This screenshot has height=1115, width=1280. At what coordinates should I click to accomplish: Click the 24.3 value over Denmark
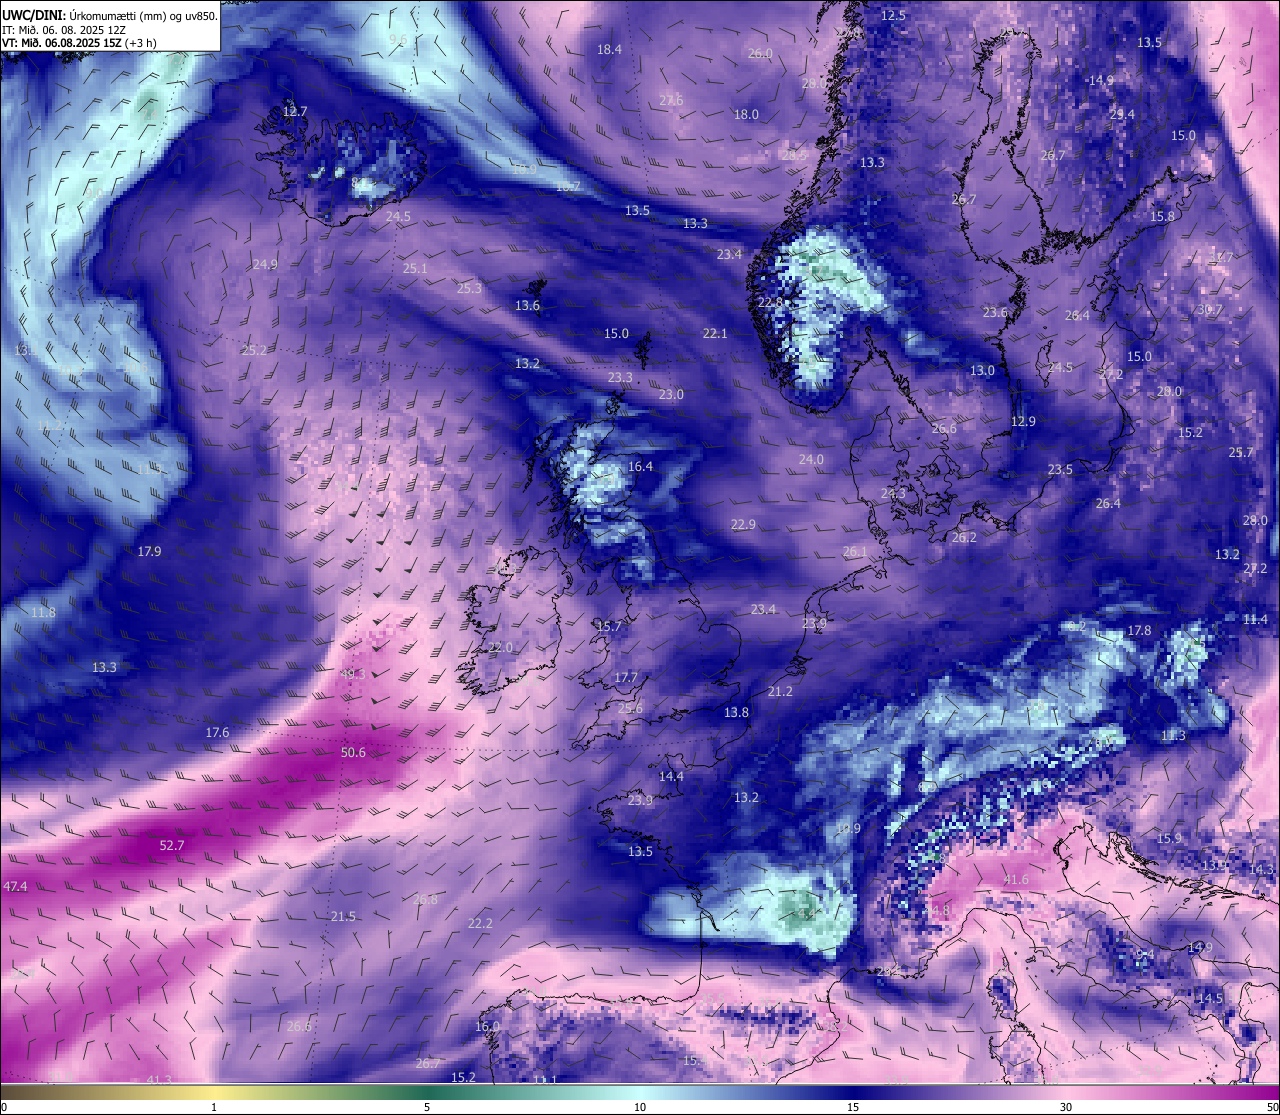[x=893, y=494]
